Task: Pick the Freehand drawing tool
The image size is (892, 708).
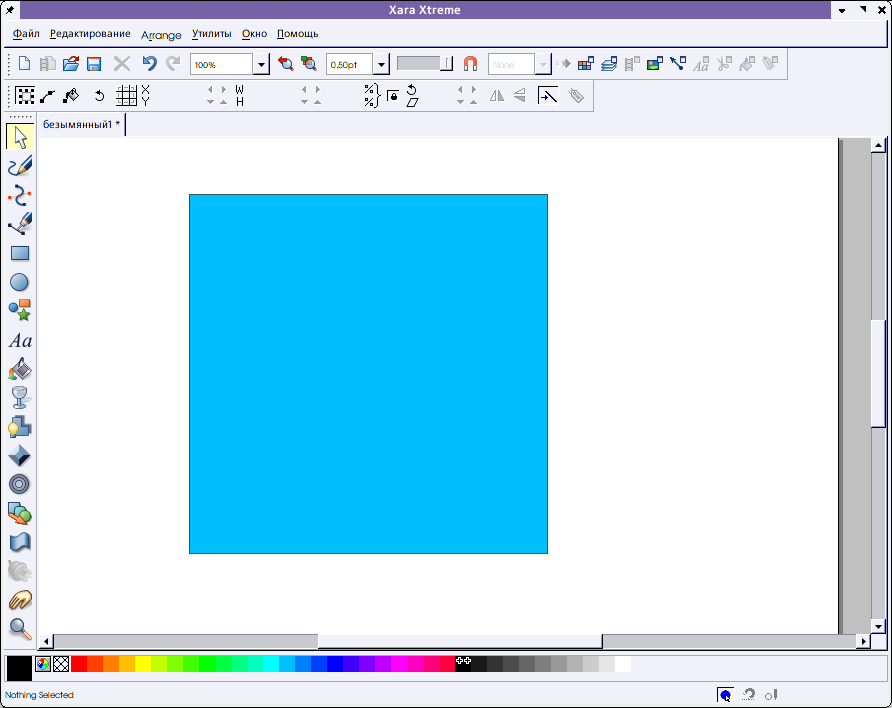Action: [x=19, y=166]
